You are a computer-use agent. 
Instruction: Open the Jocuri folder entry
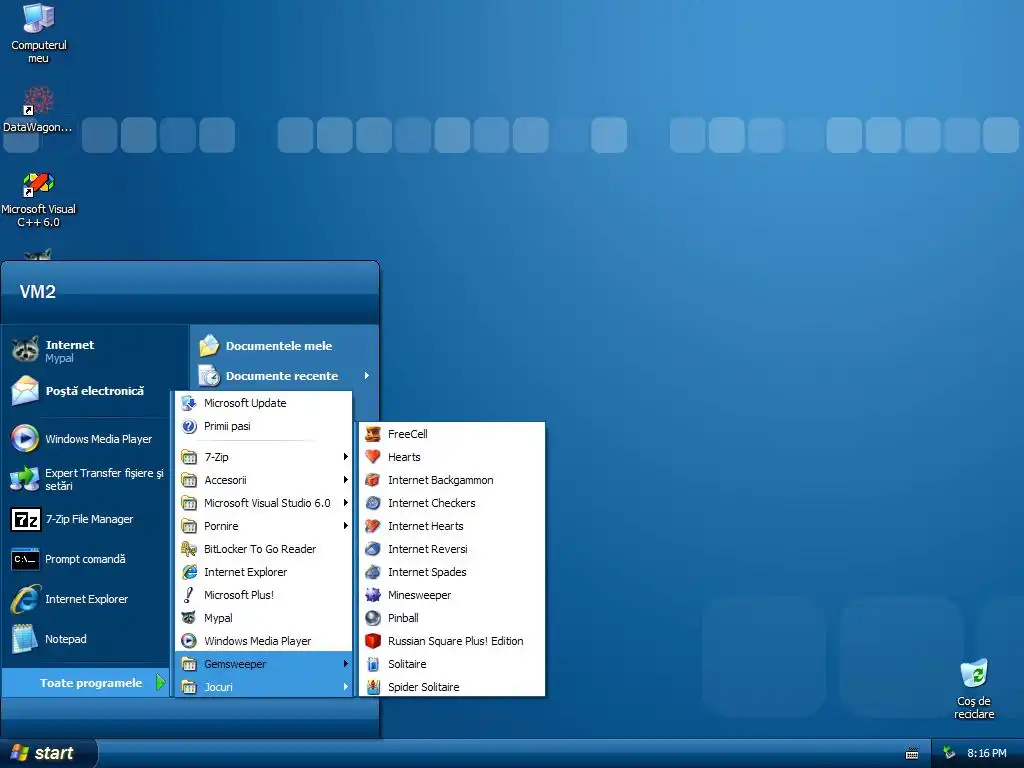click(x=264, y=687)
